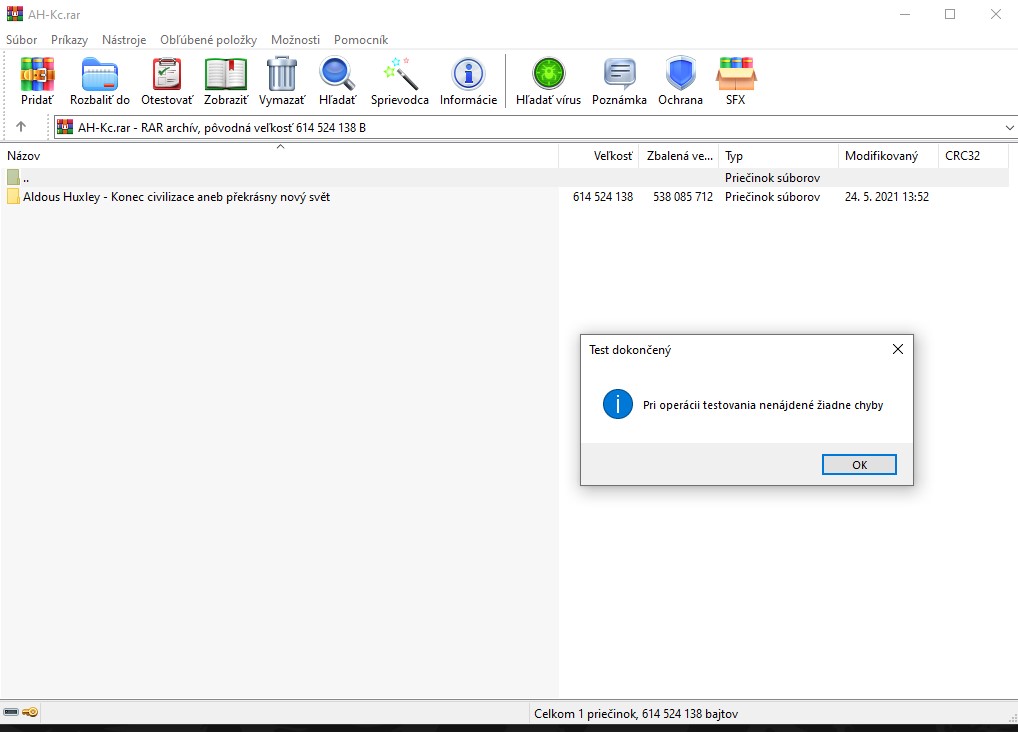The width and height of the screenshot is (1018, 732).
Task: Maximize the AH-Kc.rar window
Action: (x=950, y=14)
